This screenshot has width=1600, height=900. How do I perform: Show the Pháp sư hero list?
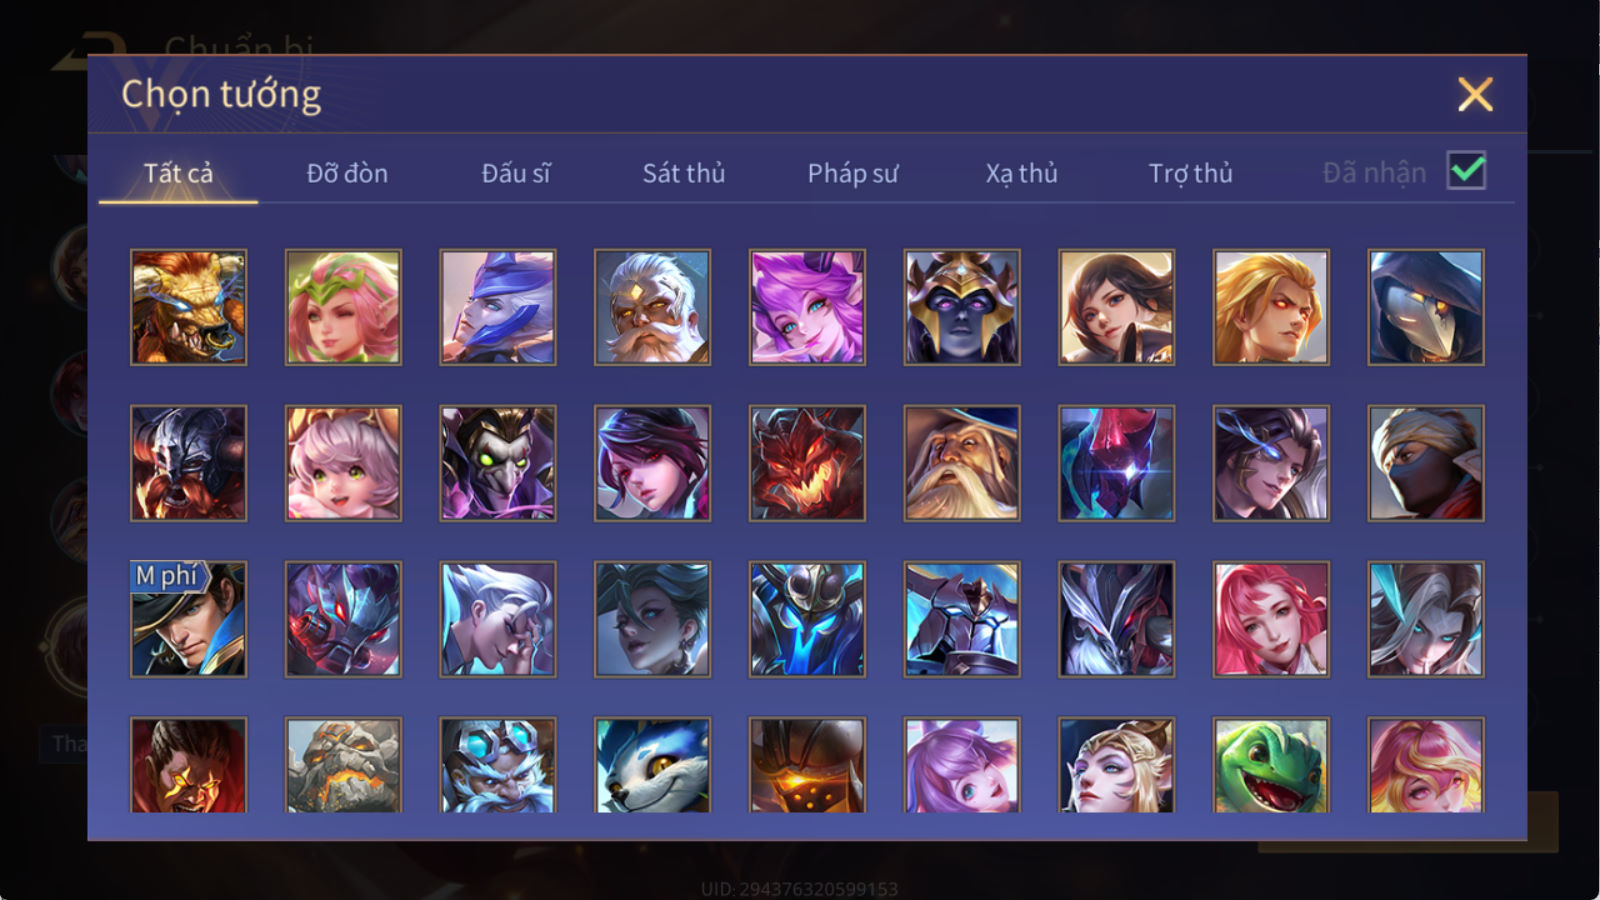coord(853,173)
